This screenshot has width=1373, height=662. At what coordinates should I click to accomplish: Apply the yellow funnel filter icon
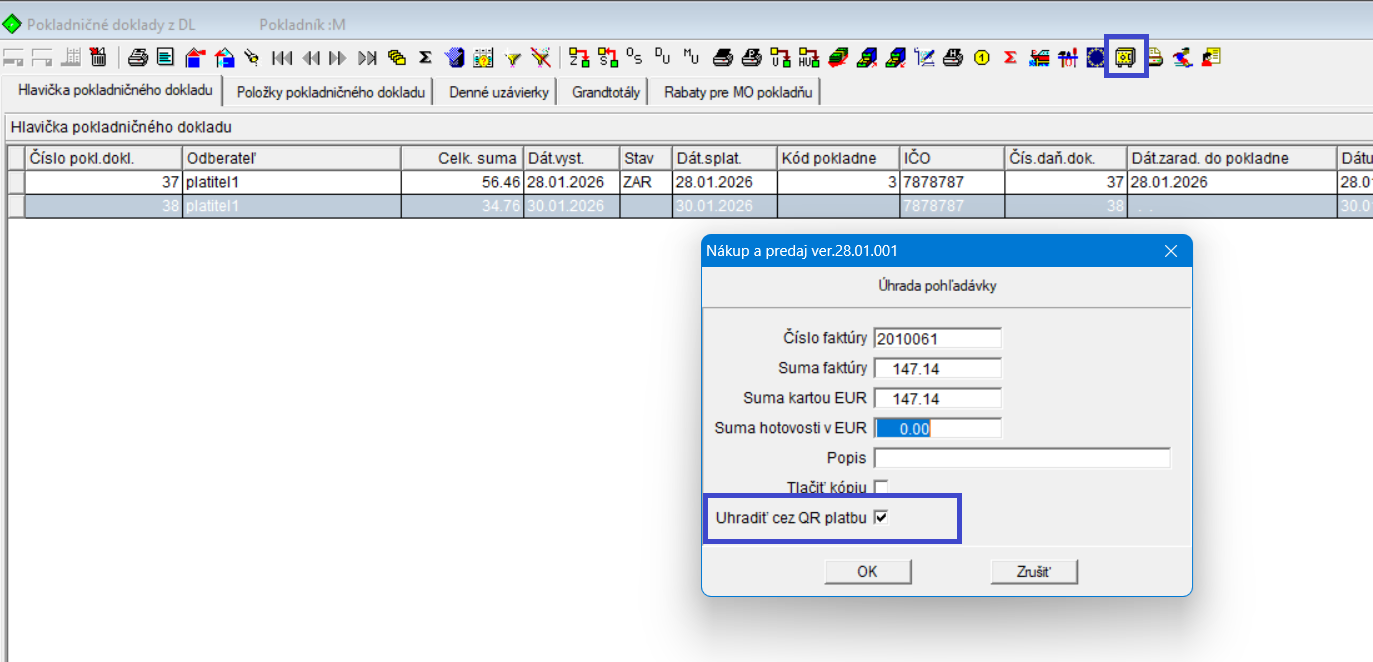pyautogui.click(x=513, y=57)
